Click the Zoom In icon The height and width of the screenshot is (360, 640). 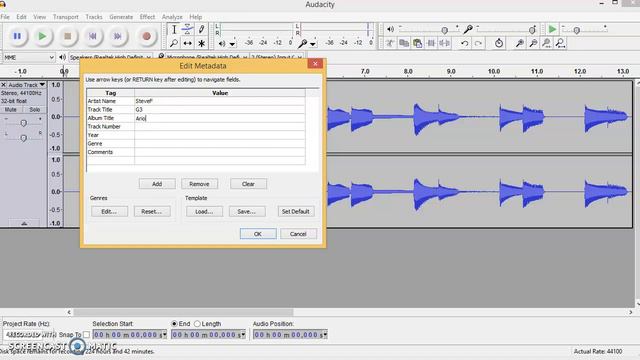pyautogui.click(x=520, y=43)
